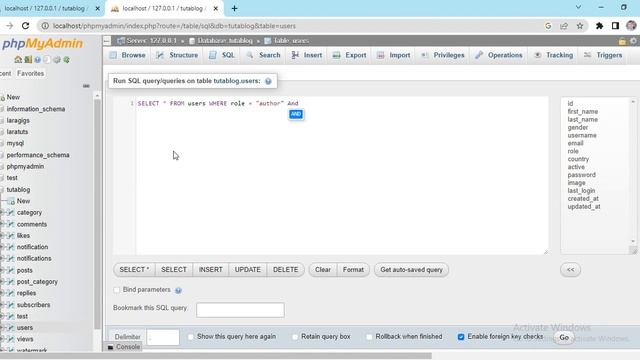Viewport: 640px width, 360px height.
Task: Tick 'Show this query here again'
Action: click(191, 337)
